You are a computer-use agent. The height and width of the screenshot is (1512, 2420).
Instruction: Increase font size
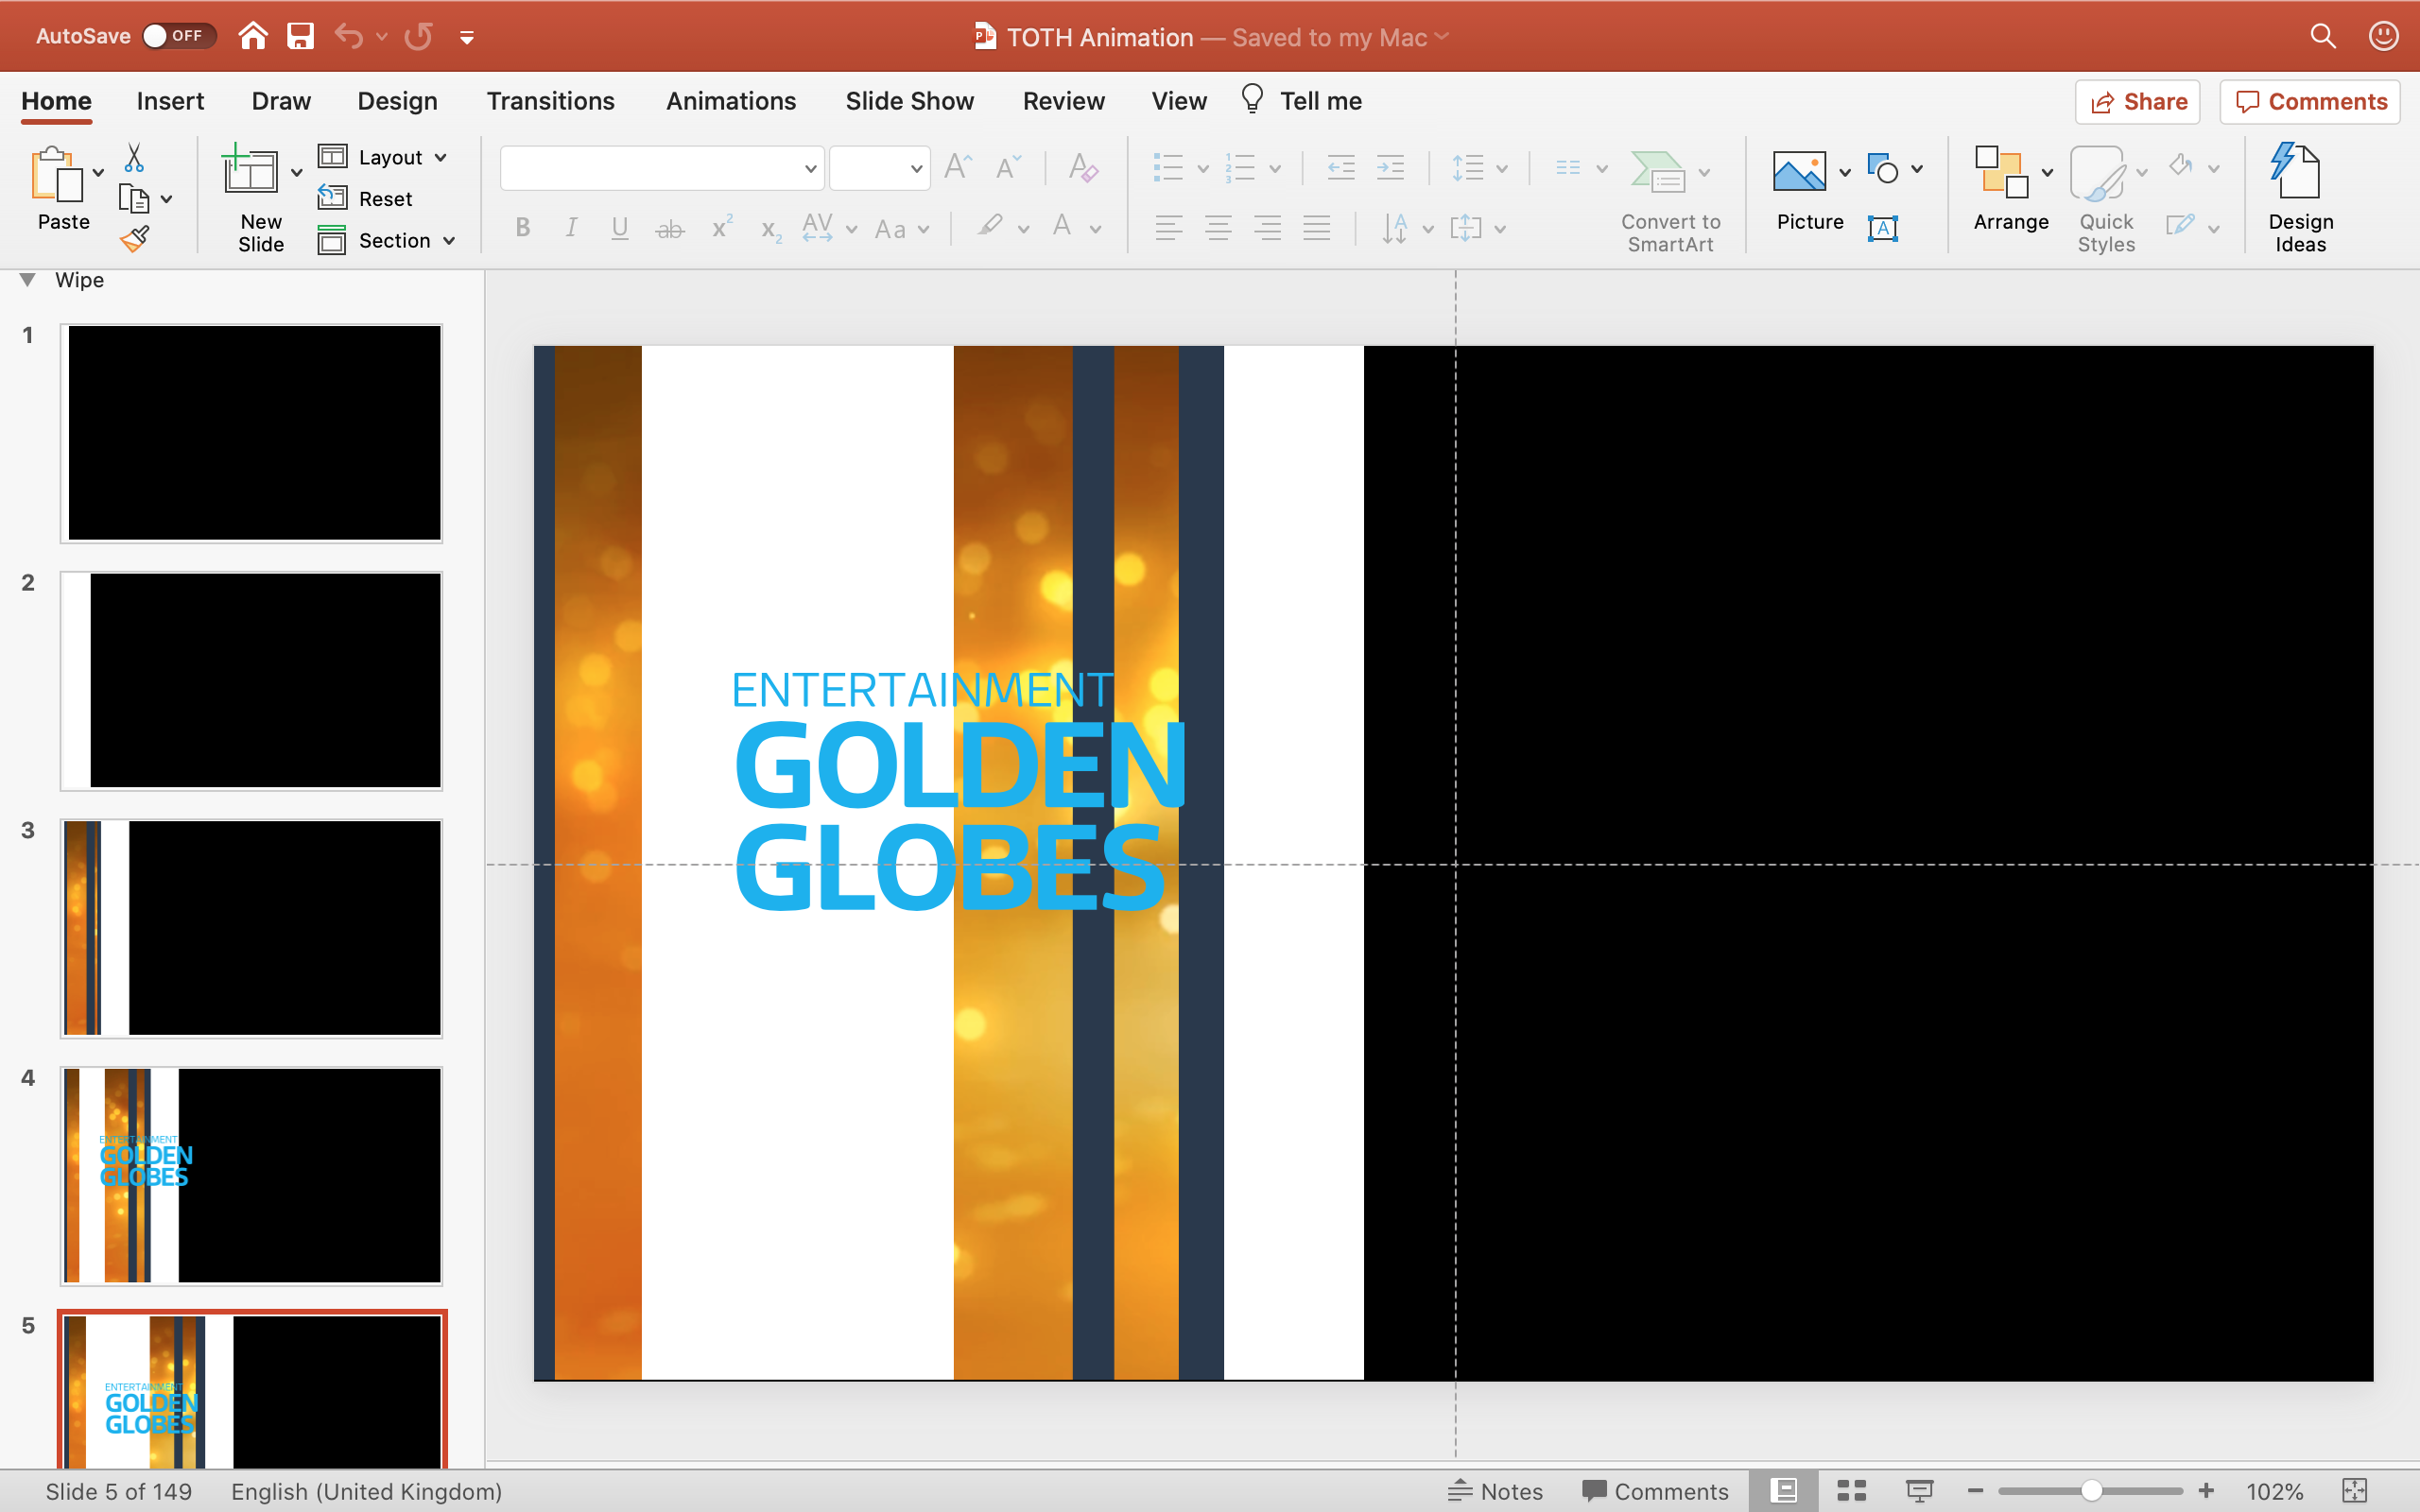tap(958, 167)
